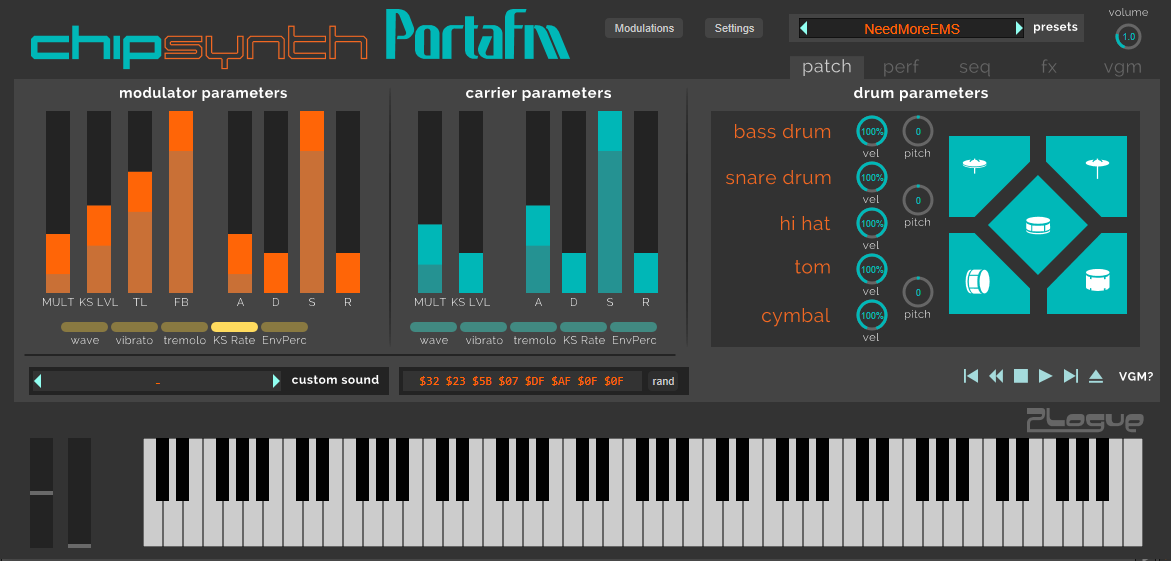Image resolution: width=1171 pixels, height=561 pixels.
Task: Open the seq tab
Action: [x=974, y=67]
